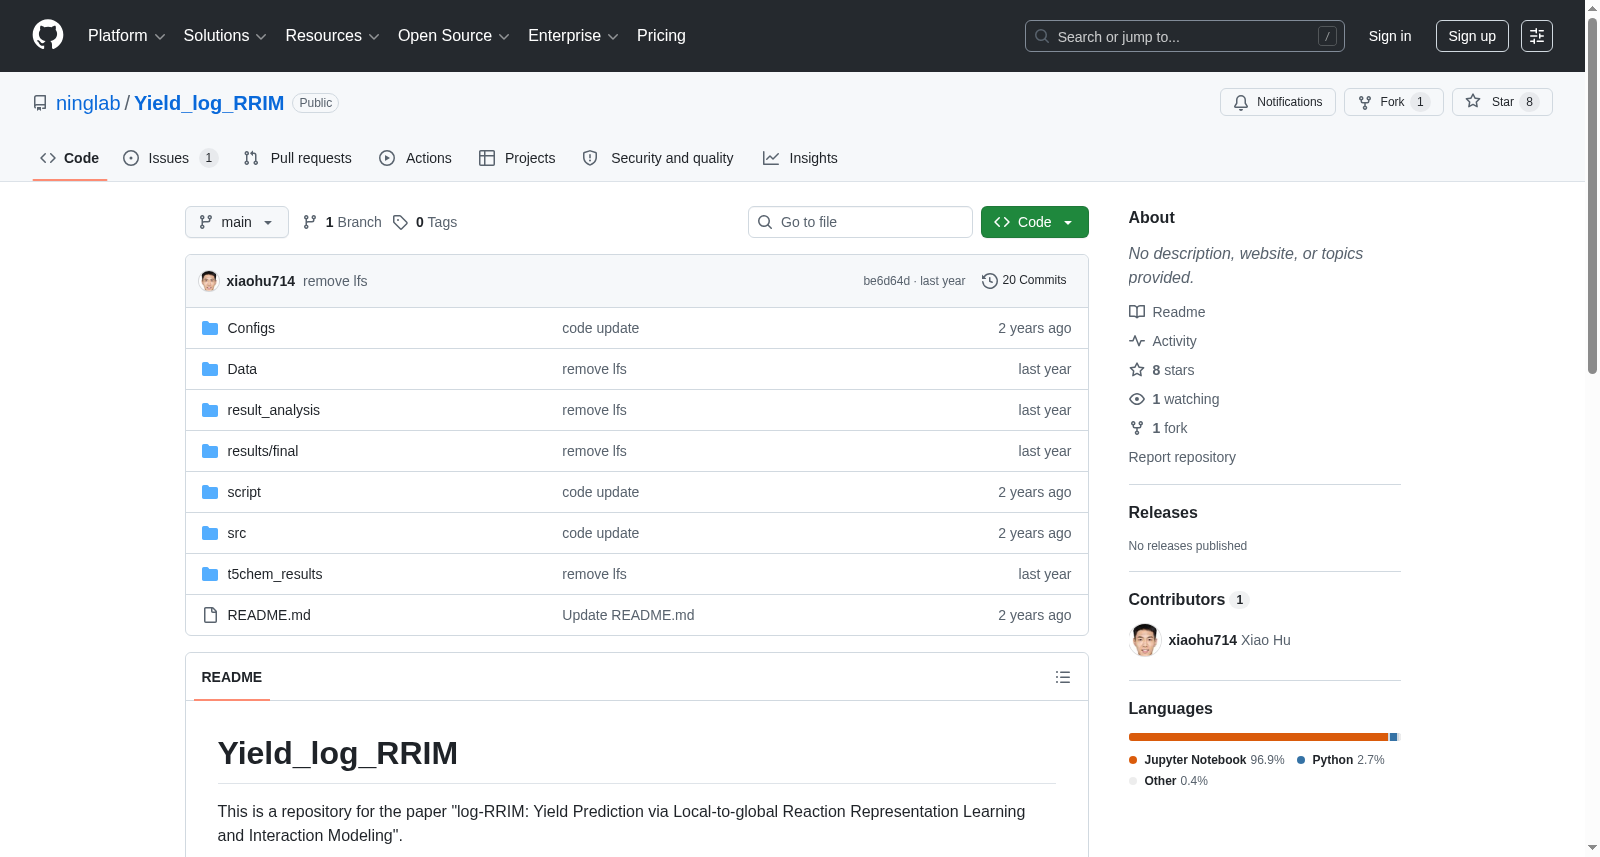Screen dimensions: 1600x857
Task: Open the command palette menu icon
Action: [x=1537, y=36]
